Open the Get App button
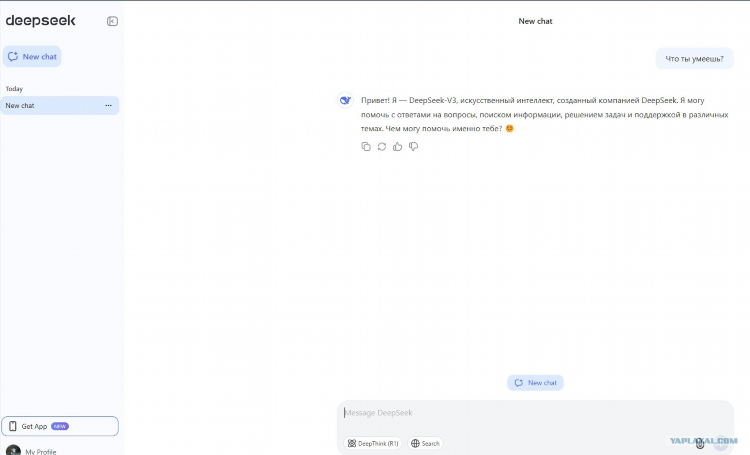This screenshot has width=750, height=455. pyautogui.click(x=60, y=426)
